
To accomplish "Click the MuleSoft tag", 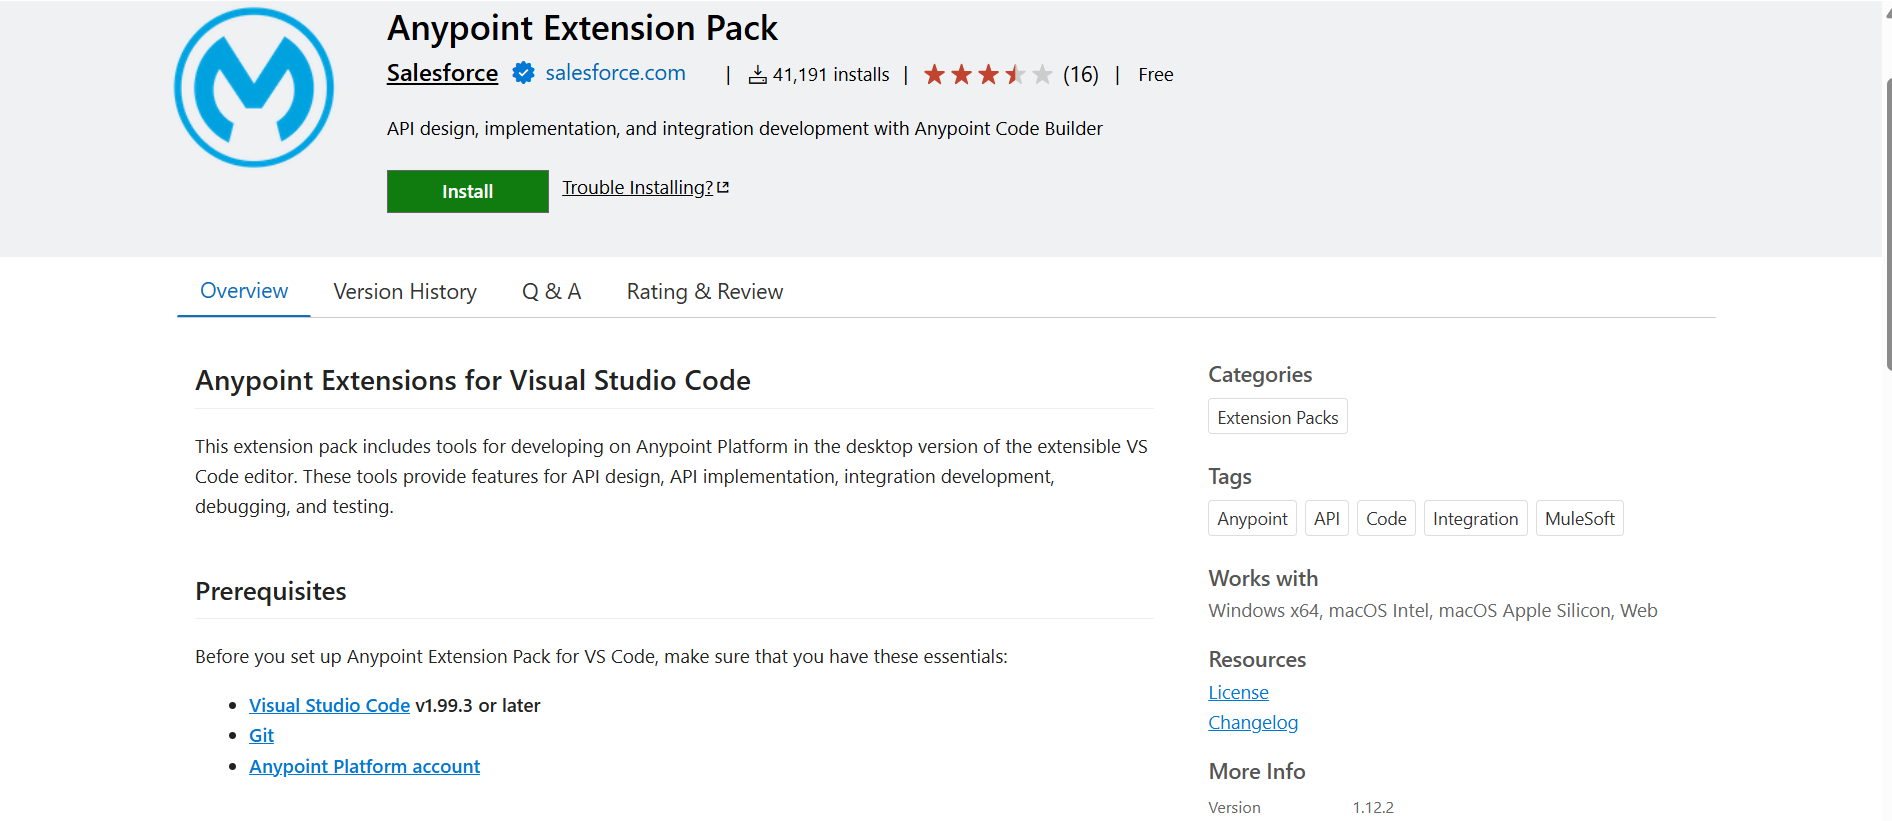I will point(1579,519).
